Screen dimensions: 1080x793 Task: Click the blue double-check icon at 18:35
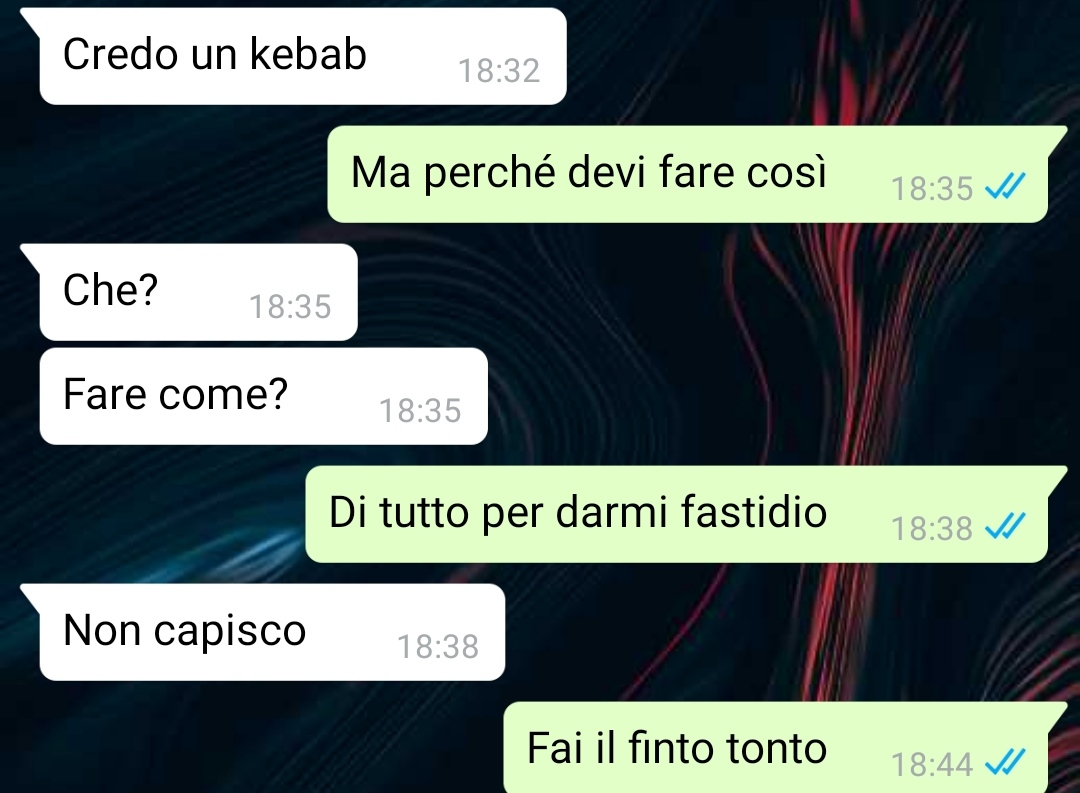coord(1006,186)
